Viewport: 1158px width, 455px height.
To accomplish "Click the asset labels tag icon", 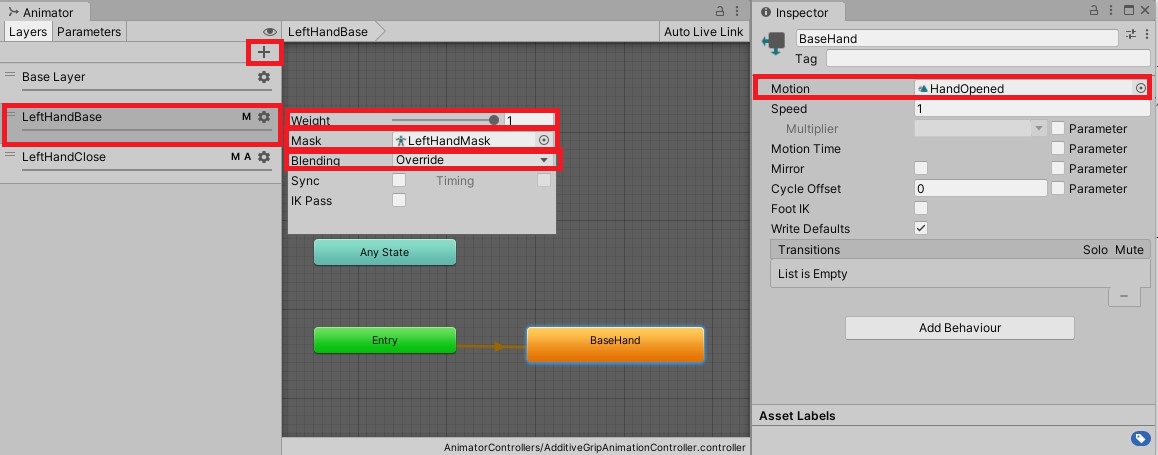I will pyautogui.click(x=1139, y=438).
